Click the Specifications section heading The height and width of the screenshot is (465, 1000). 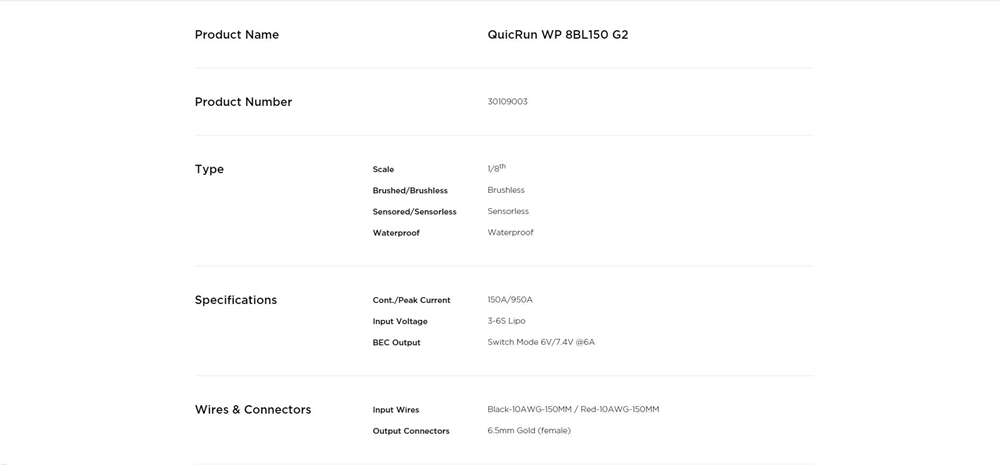(236, 300)
